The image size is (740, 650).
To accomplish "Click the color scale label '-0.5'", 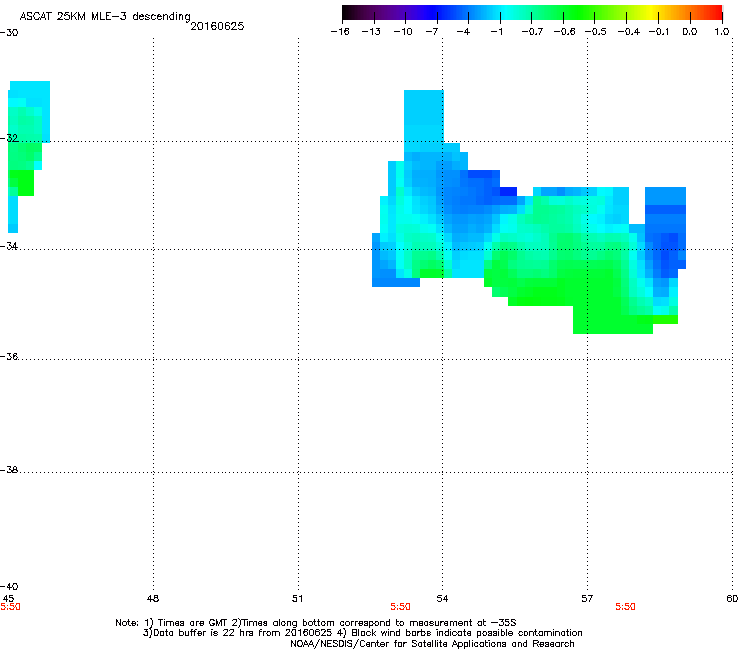I will click(596, 32).
